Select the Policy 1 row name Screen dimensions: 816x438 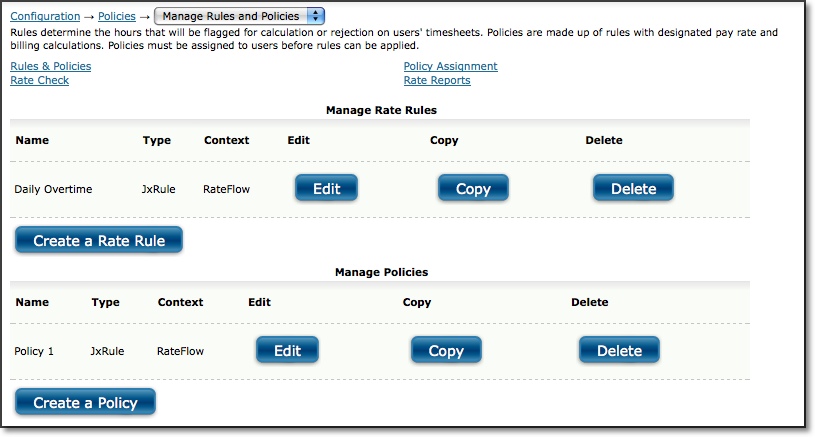click(34, 351)
